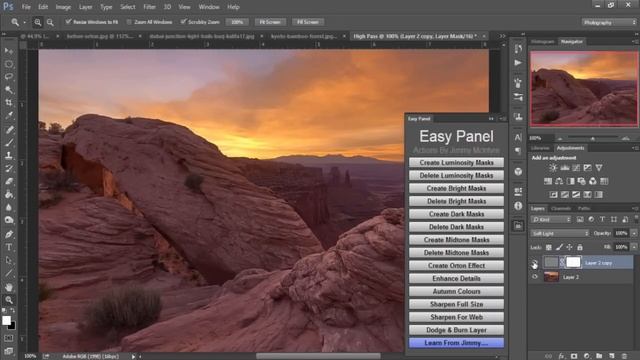Delete layer using trash icon
640x360 pixels.
tap(623, 356)
